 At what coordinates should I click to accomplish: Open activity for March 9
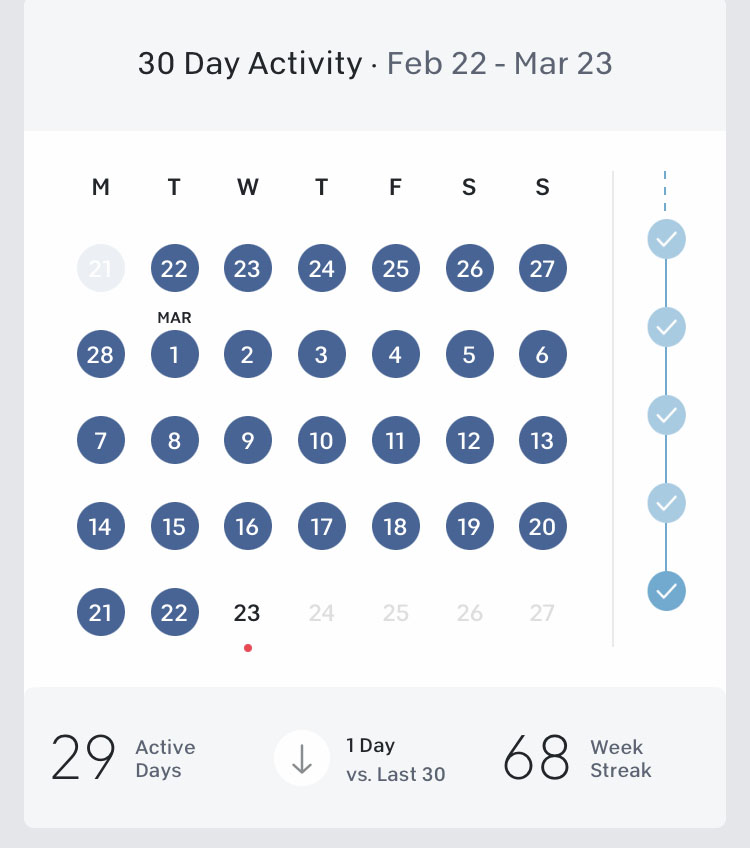pyautogui.click(x=247, y=441)
